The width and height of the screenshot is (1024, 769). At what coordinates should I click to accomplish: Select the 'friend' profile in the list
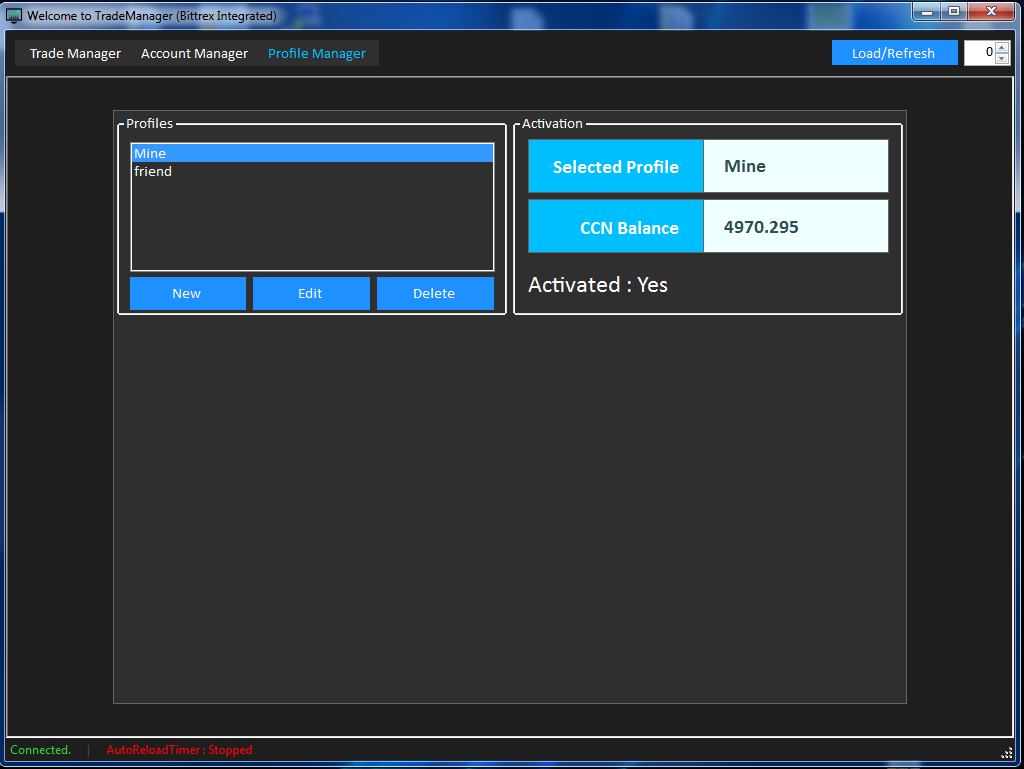[x=312, y=171]
